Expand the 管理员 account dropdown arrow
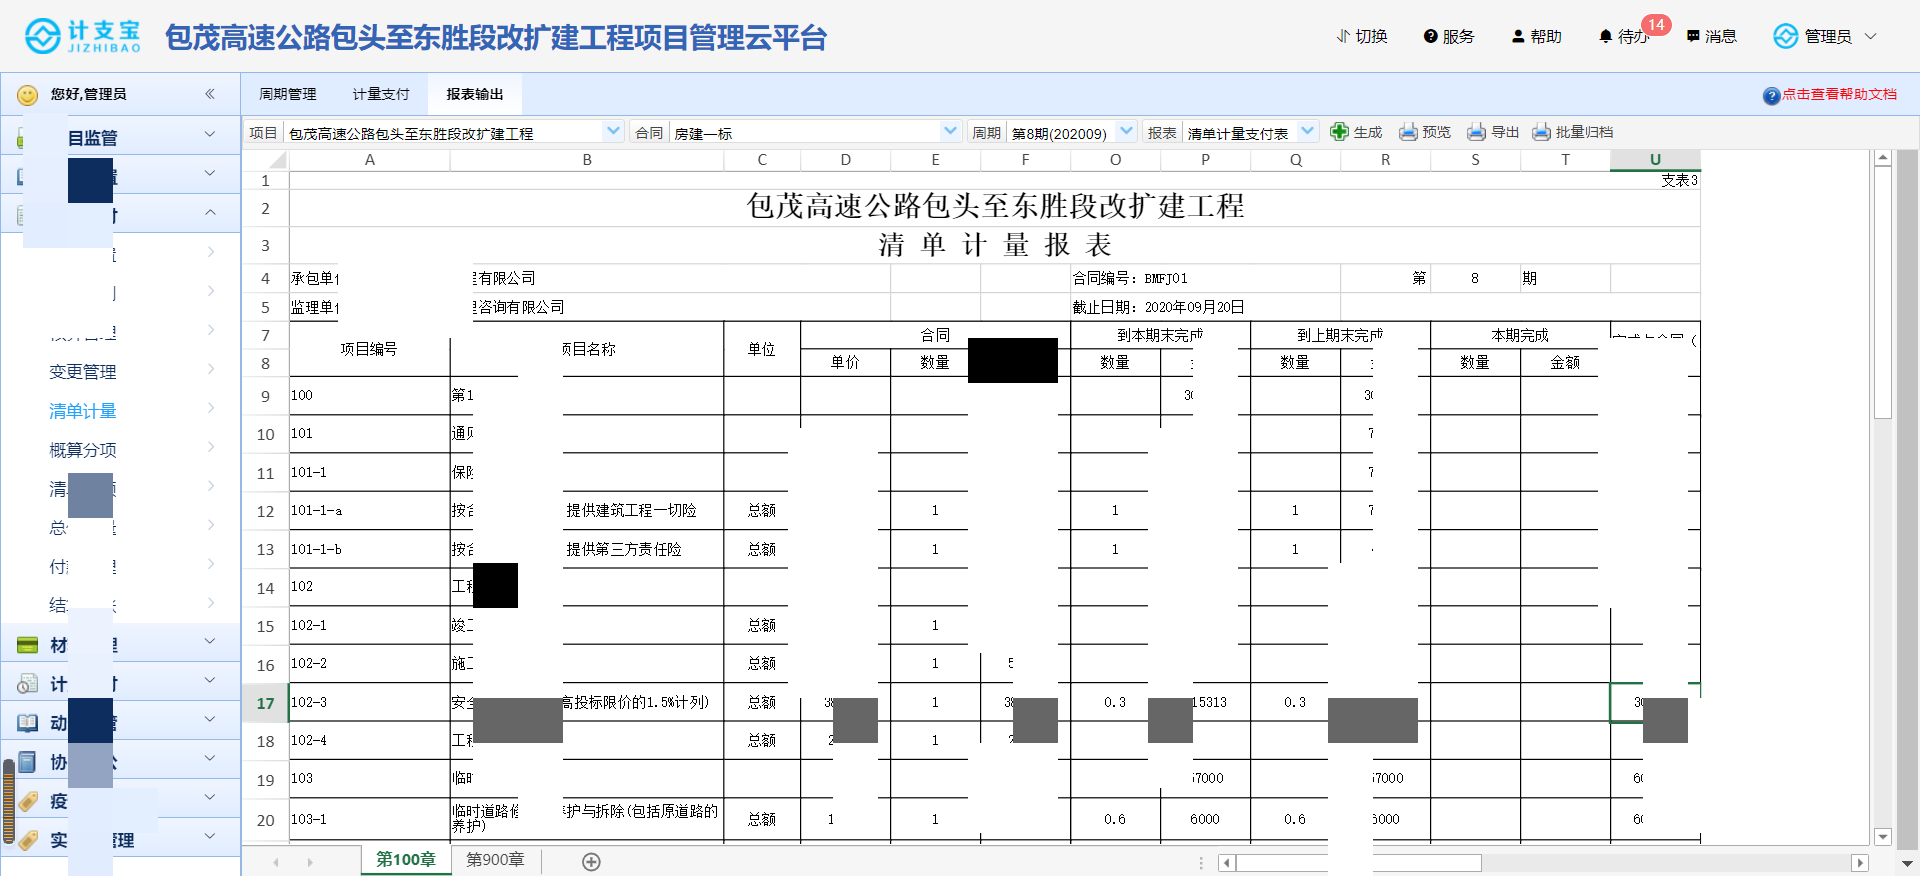This screenshot has height=876, width=1920. tap(1871, 36)
